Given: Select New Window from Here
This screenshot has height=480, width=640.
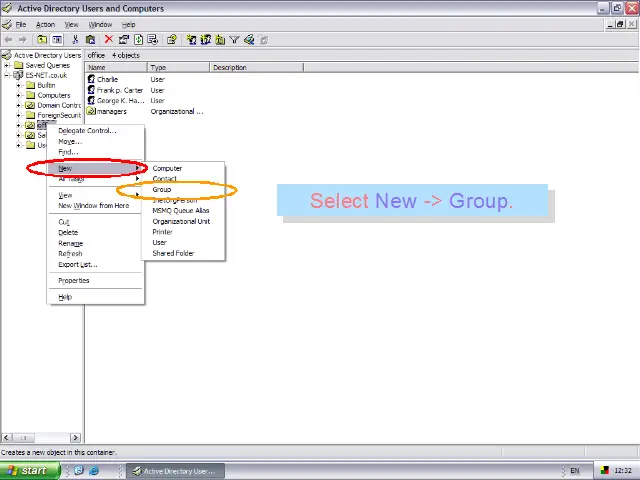Looking at the screenshot, I should click(96, 206).
